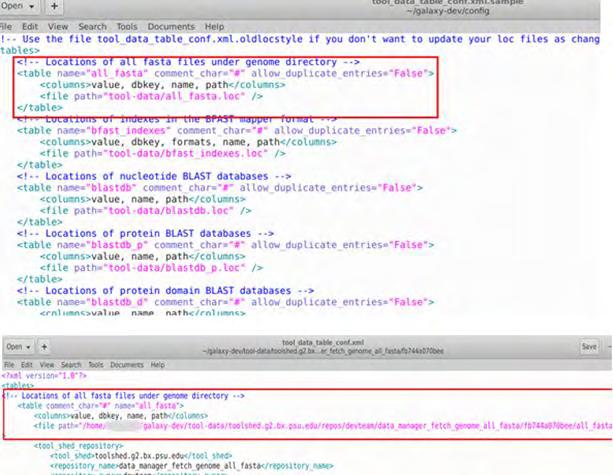Open Search menu in top editor window

pyautogui.click(x=92, y=27)
